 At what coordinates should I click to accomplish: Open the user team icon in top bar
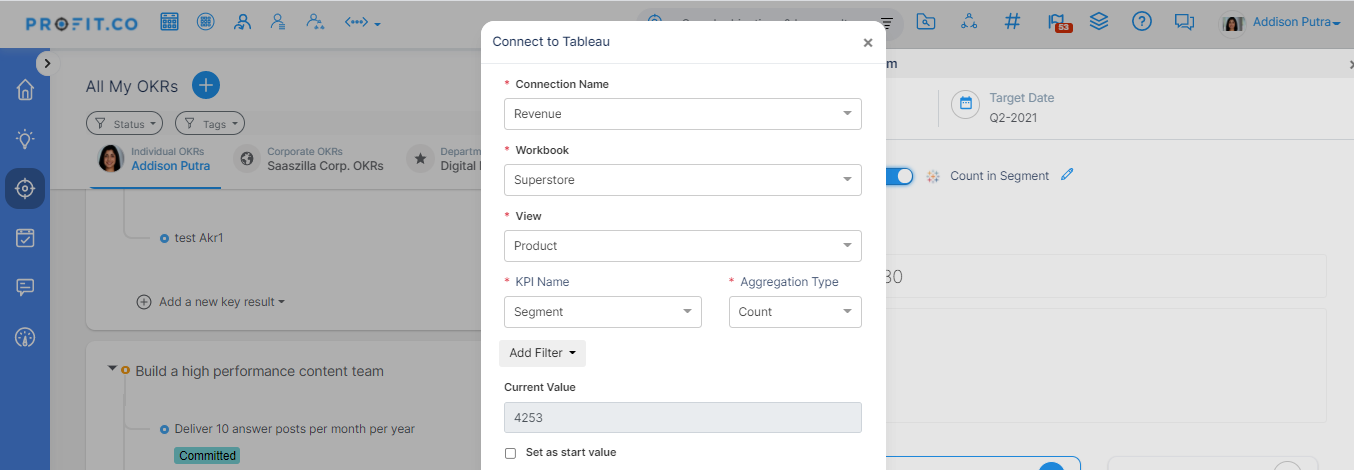tap(315, 22)
